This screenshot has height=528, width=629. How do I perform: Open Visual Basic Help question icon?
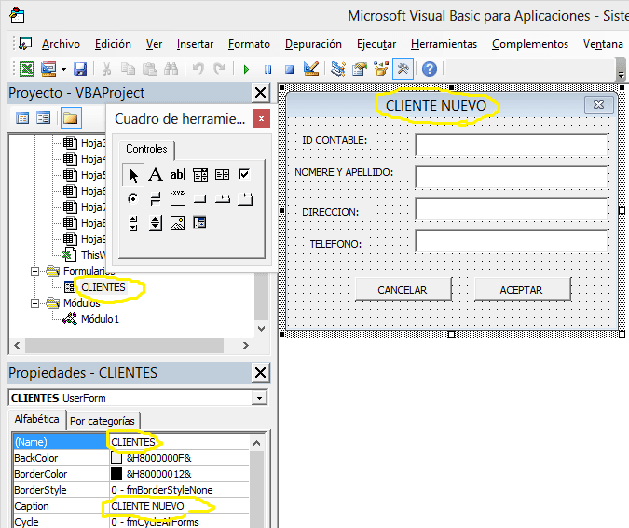(x=429, y=69)
